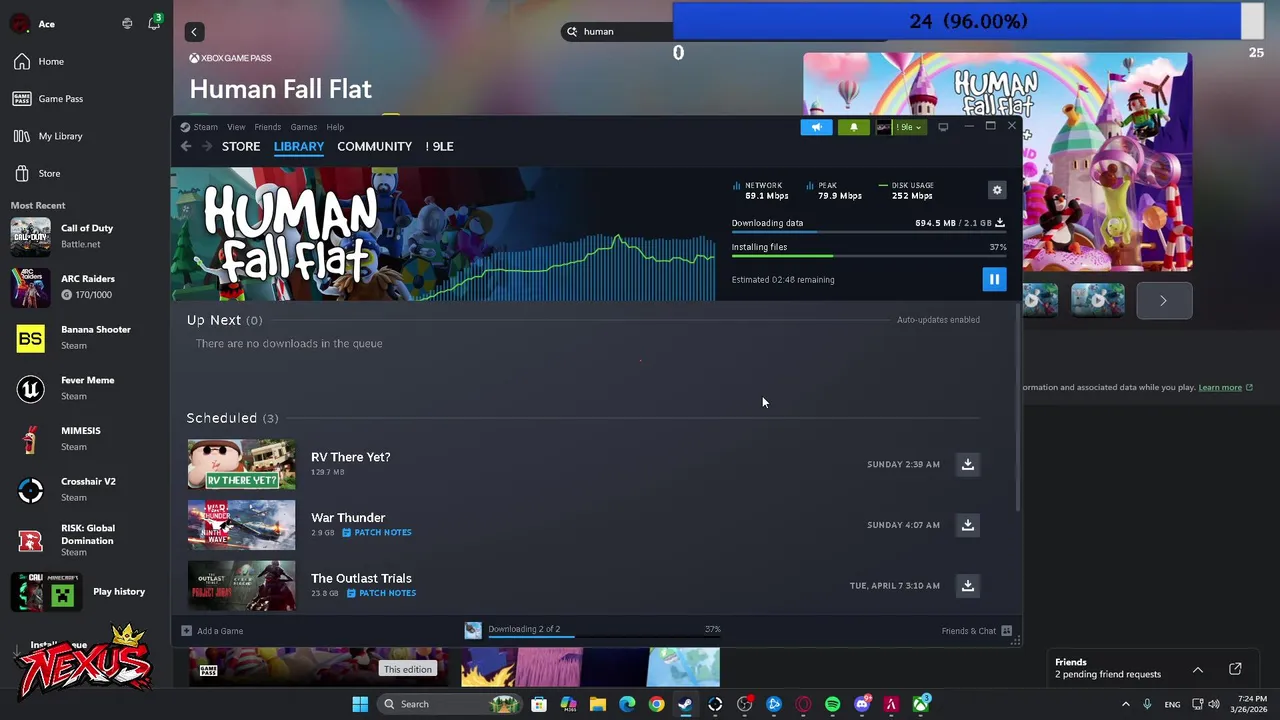Open the Games menu in Steam
Image resolution: width=1280 pixels, height=720 pixels.
pos(303,127)
